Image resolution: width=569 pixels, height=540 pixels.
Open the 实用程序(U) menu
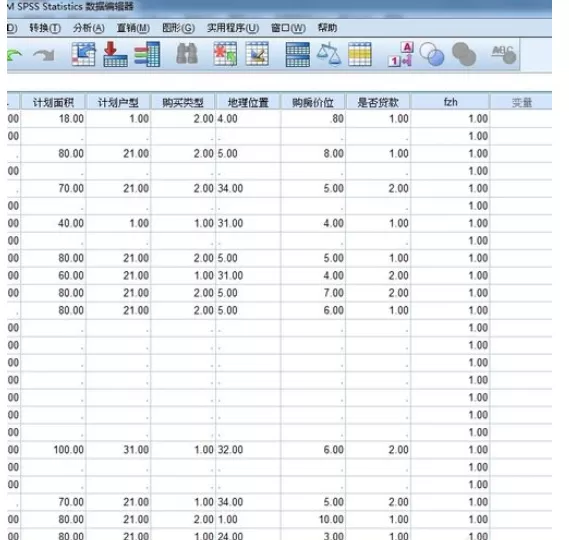[233, 28]
